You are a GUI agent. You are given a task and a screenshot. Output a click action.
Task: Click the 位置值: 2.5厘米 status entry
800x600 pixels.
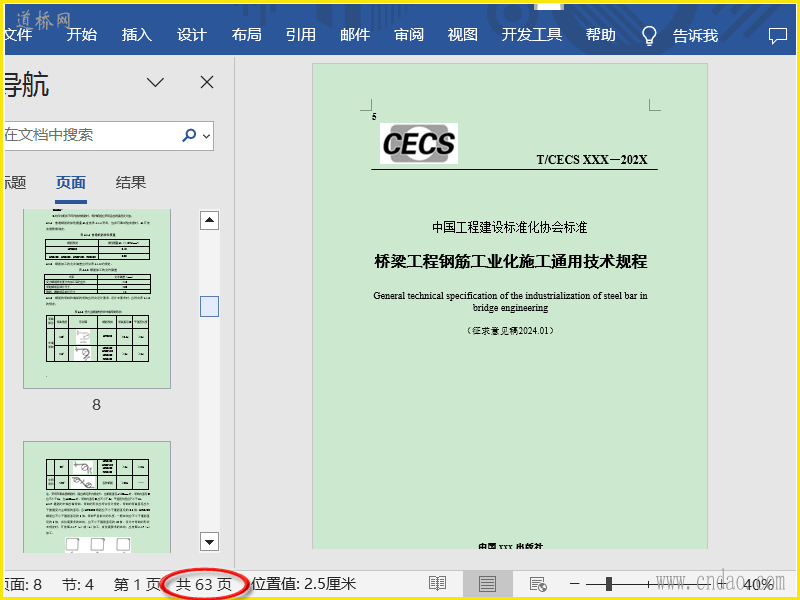pos(304,584)
